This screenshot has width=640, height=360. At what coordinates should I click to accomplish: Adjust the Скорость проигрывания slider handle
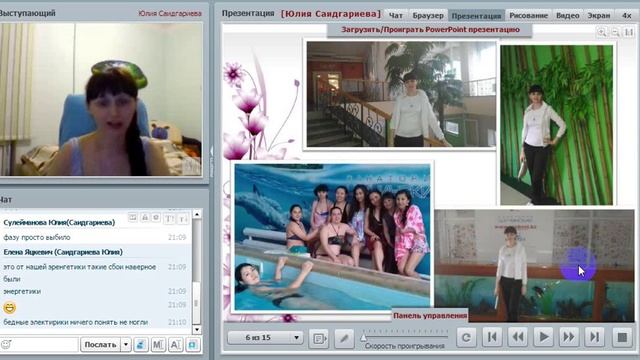coord(363,338)
